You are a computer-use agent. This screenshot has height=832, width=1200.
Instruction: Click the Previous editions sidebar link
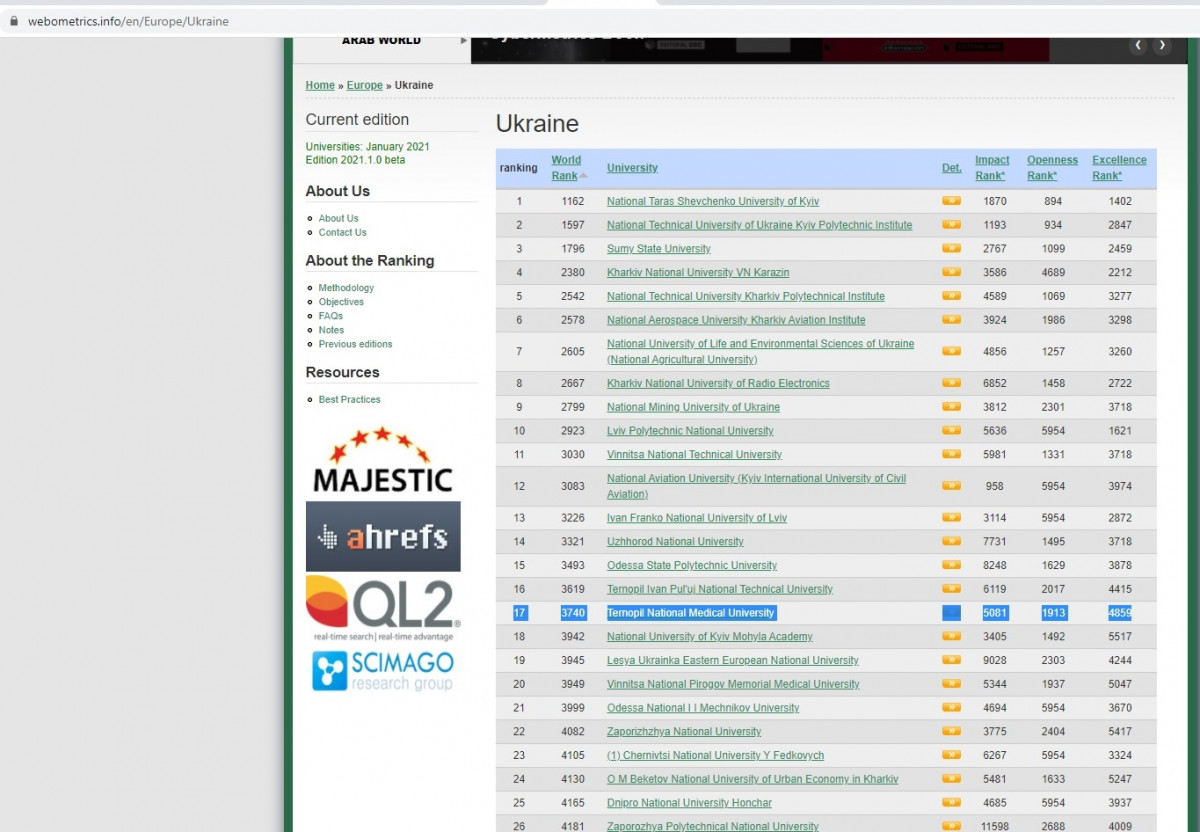(355, 344)
